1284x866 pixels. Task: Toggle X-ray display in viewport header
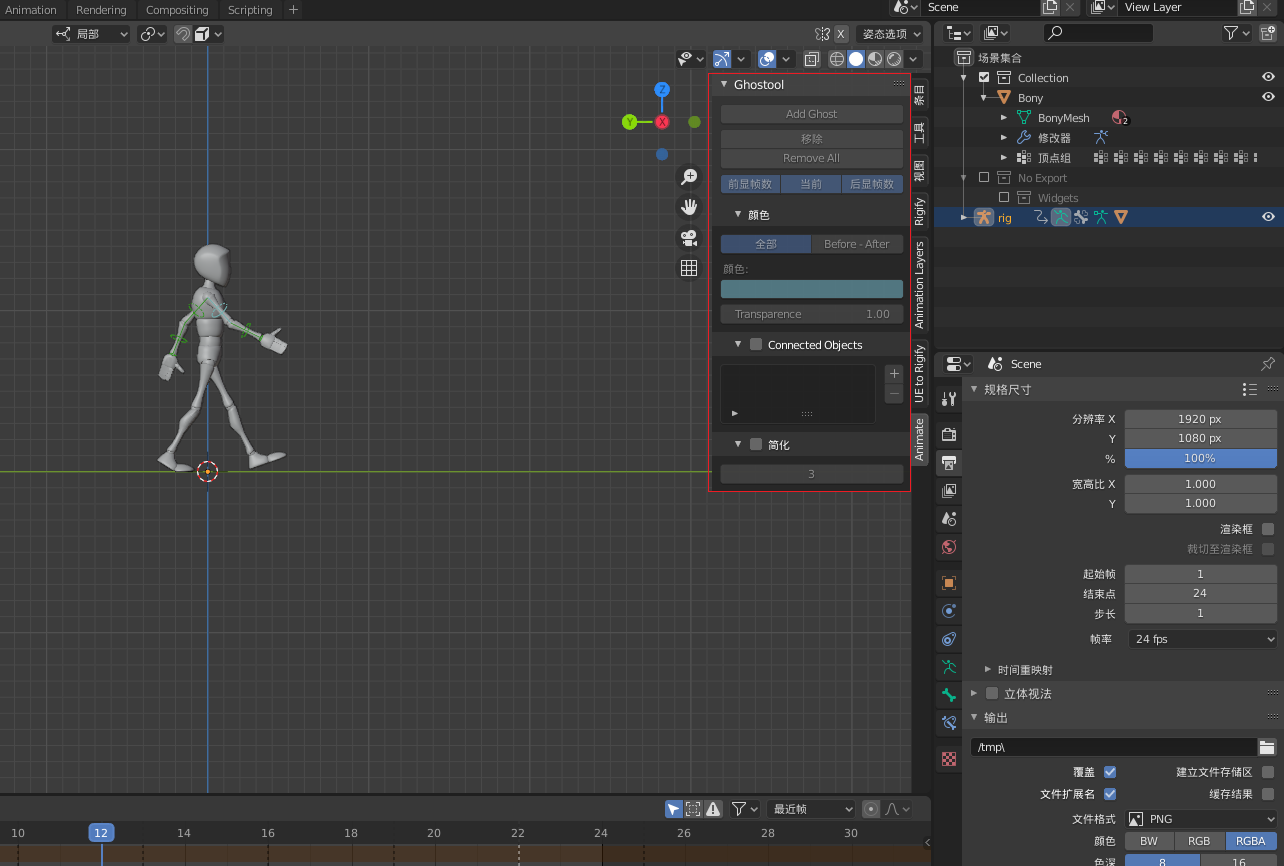(812, 60)
